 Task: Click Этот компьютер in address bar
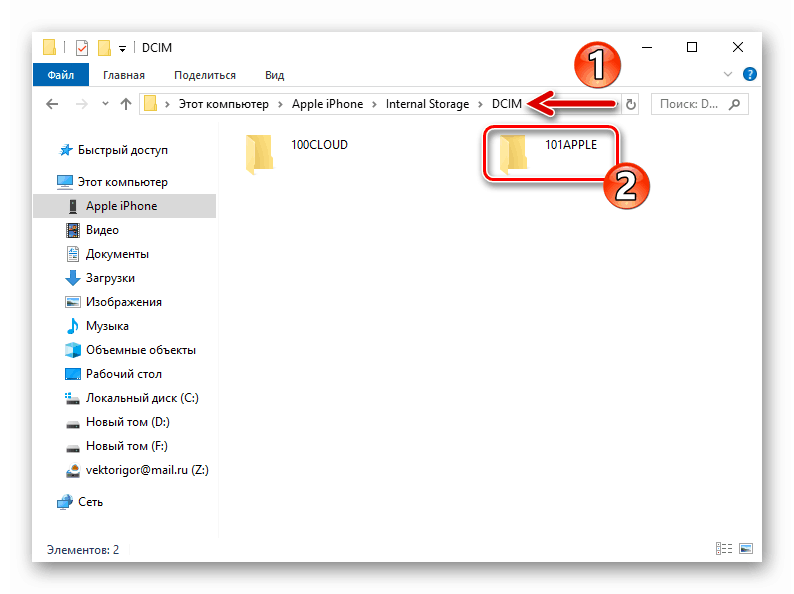point(223,104)
